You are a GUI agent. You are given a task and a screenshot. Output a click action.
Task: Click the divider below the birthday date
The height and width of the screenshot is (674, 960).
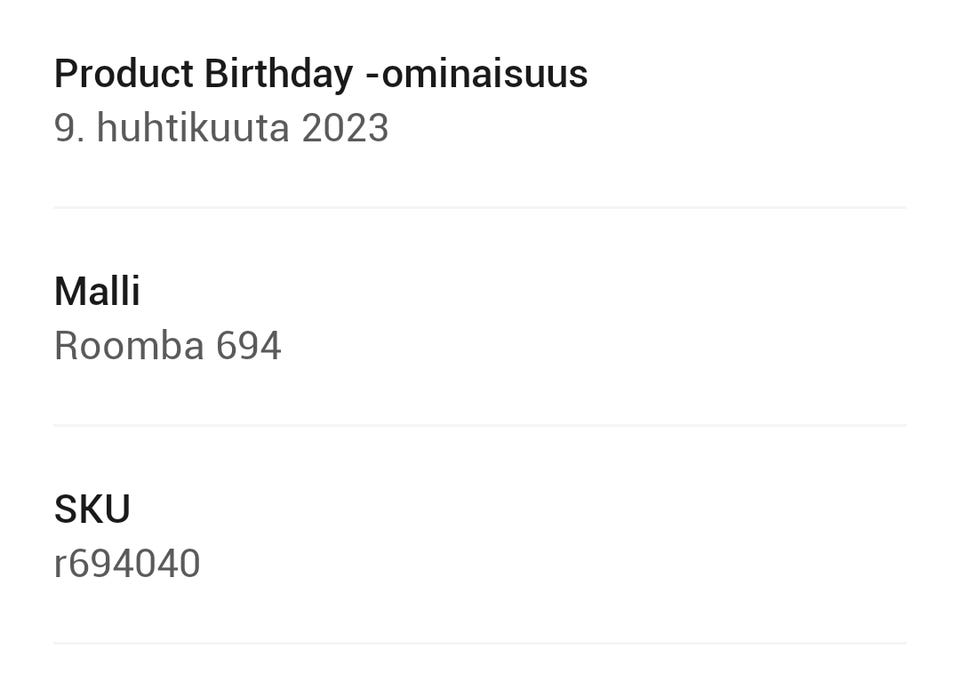(480, 208)
